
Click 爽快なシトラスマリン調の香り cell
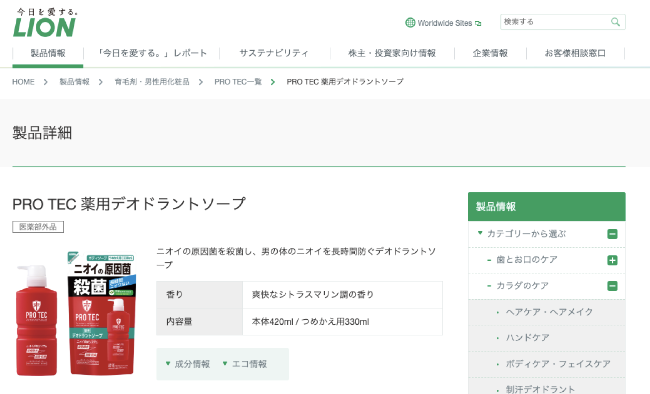(342, 294)
